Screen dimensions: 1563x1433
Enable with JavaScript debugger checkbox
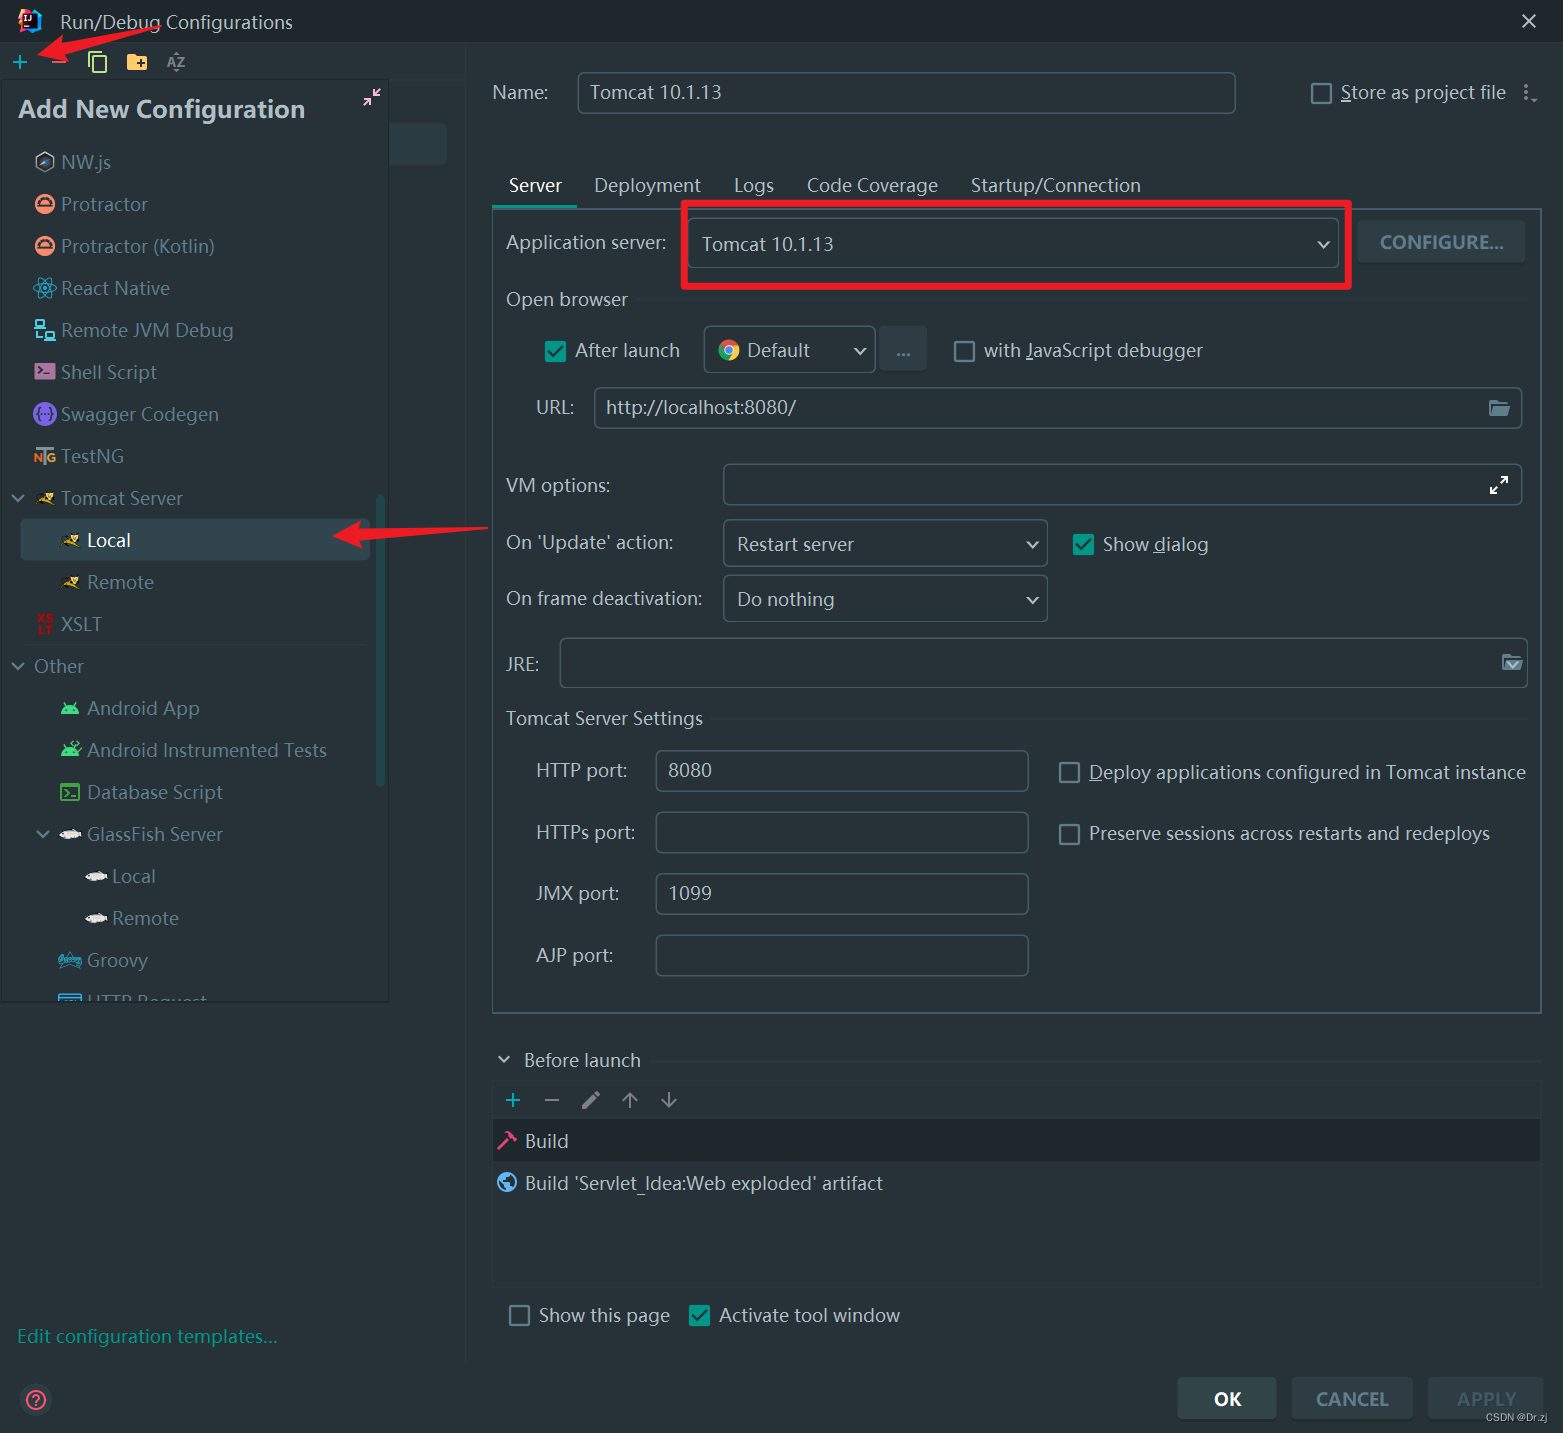964,351
